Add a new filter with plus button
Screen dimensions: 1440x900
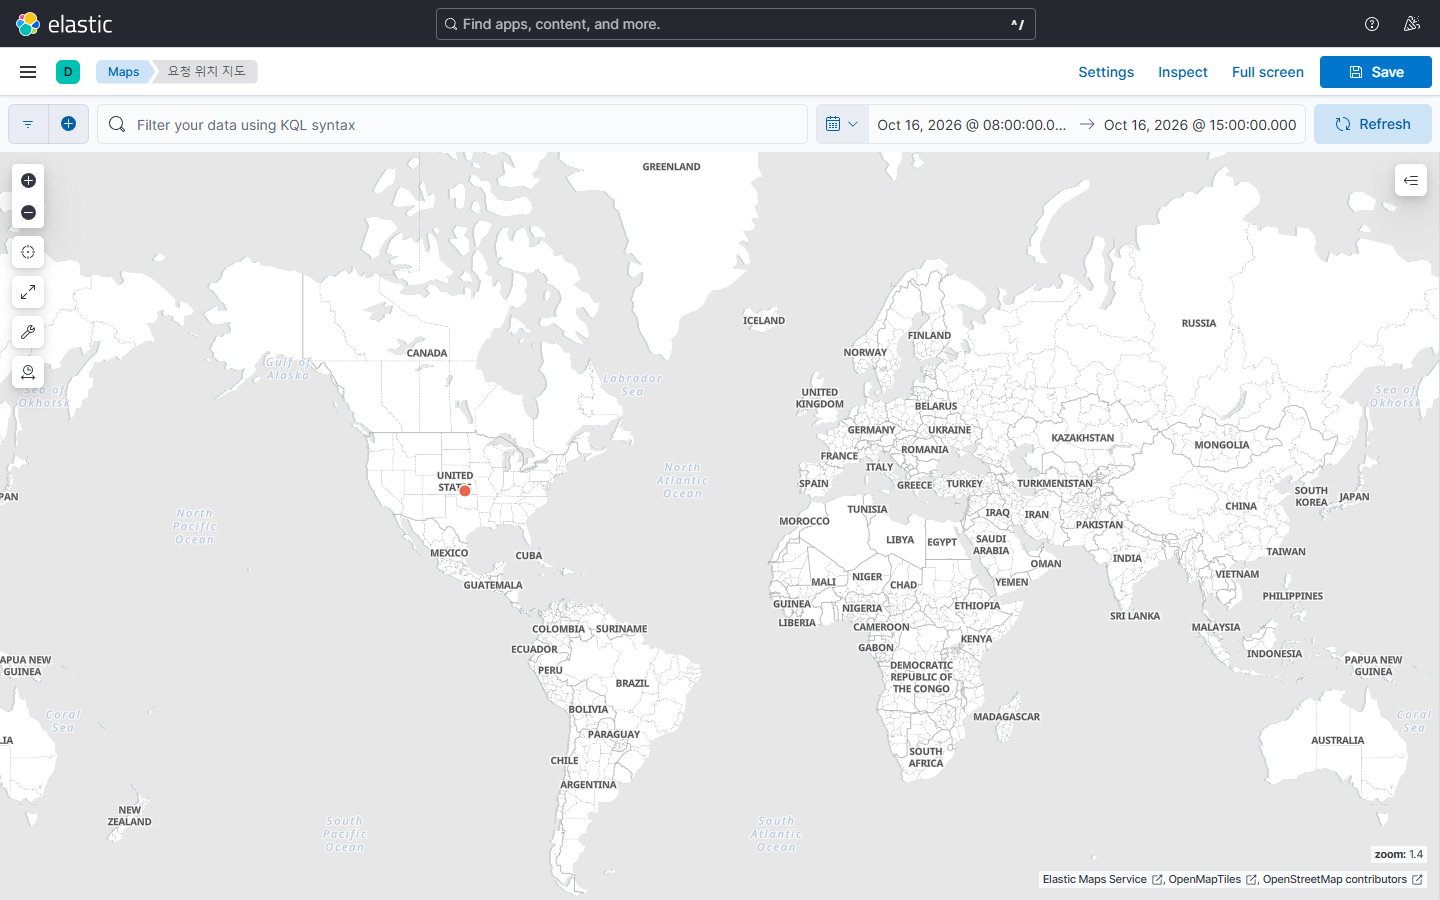click(x=68, y=124)
